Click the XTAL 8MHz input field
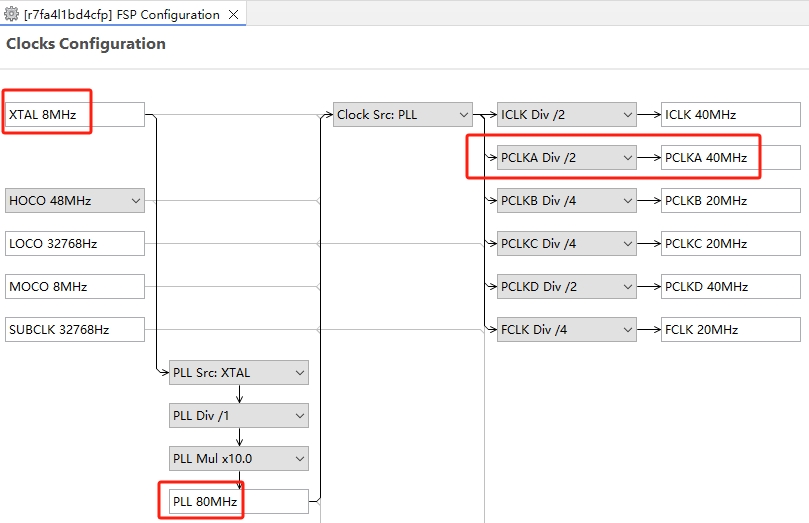 (x=75, y=115)
